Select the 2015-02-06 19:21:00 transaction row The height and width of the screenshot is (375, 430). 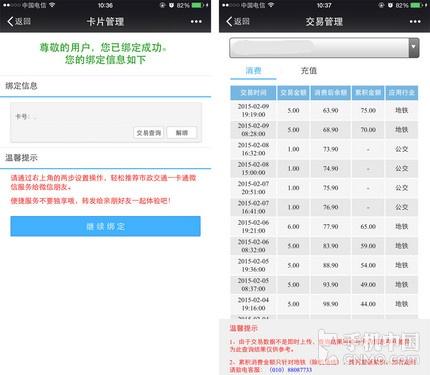pos(324,226)
